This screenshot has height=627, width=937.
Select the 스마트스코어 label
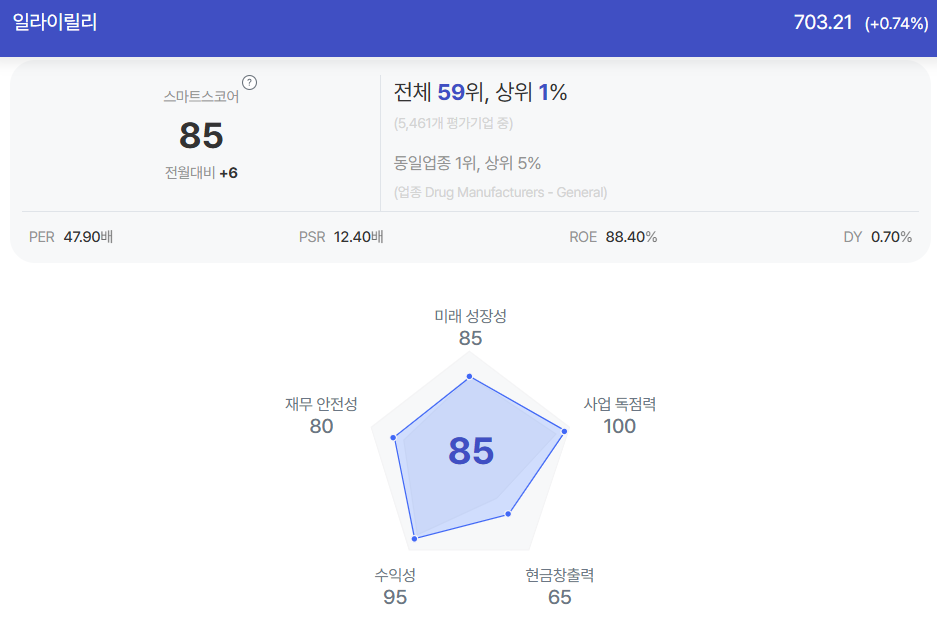[201, 96]
